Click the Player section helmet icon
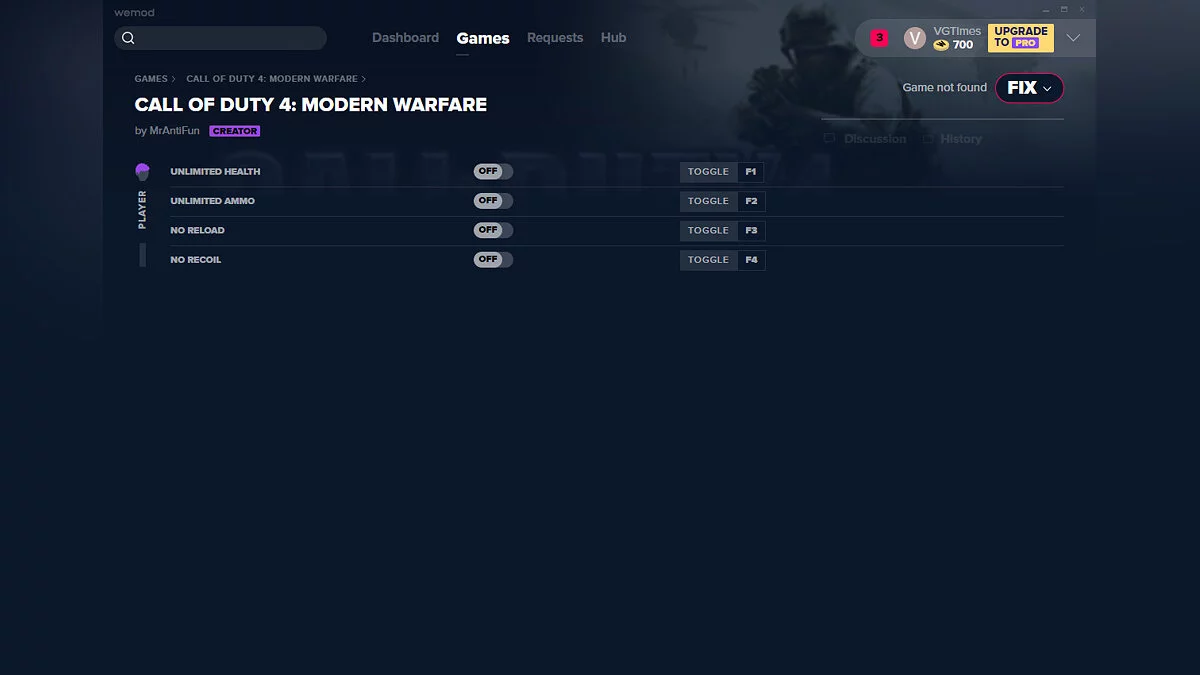Screen dimensions: 1200x675 click(142, 171)
